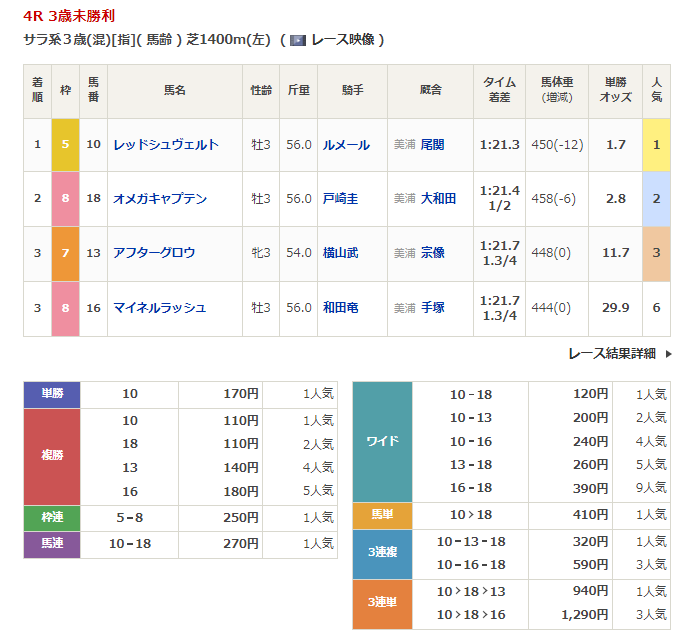Click the yellow frame 5 swatch

(x=66, y=145)
